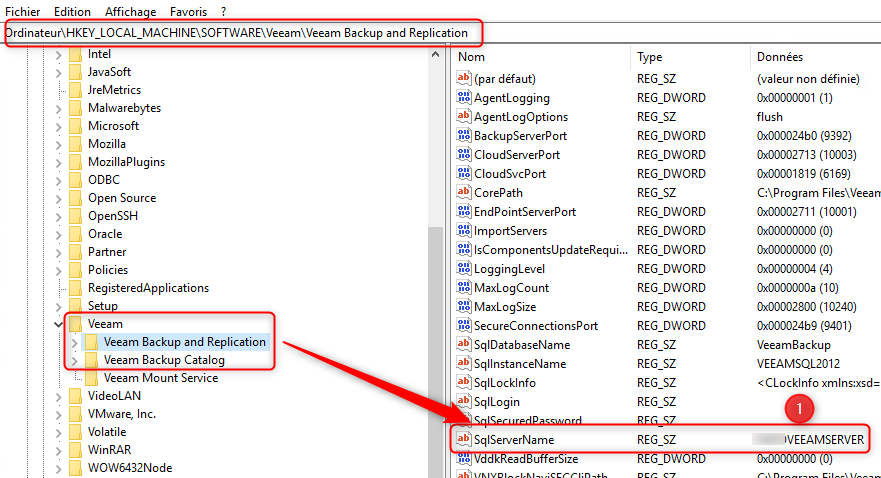This screenshot has height=478, width=881.
Task: Select the SqlDatabaseName string icon
Action: [x=463, y=345]
